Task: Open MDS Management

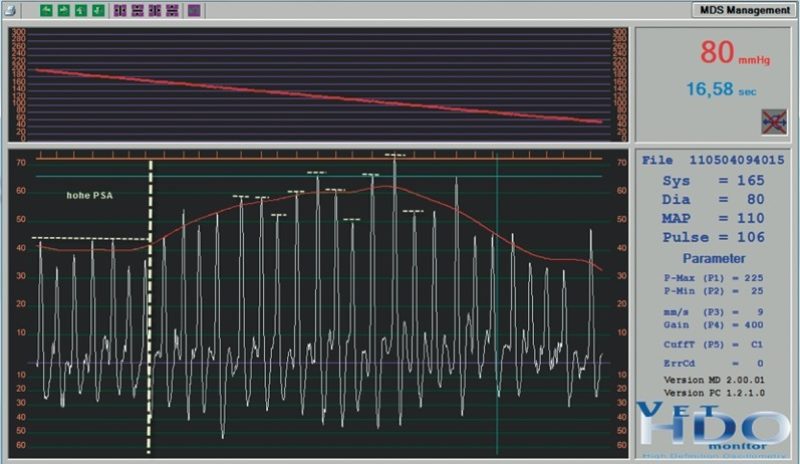Action: tap(743, 10)
